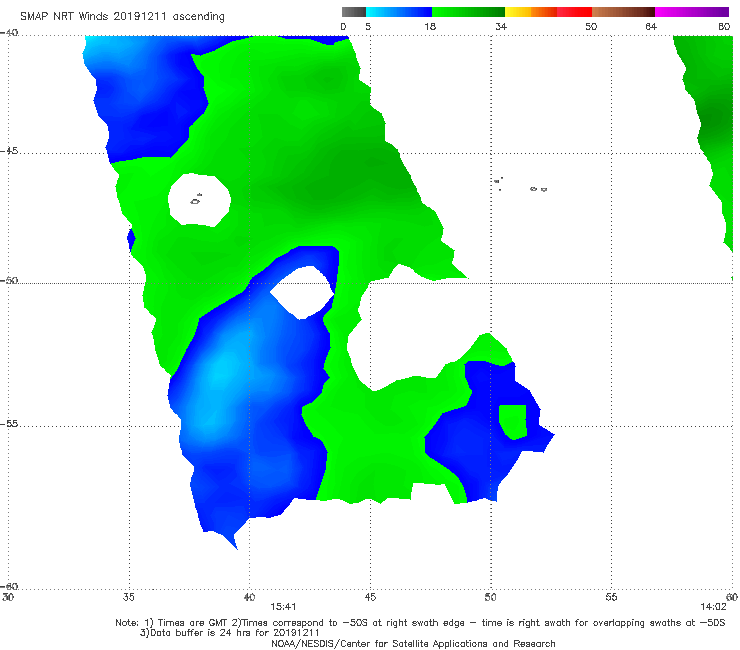
Task: Click the note line starting 'Note: 1) Times are GMT'
Action: [x=420, y=623]
